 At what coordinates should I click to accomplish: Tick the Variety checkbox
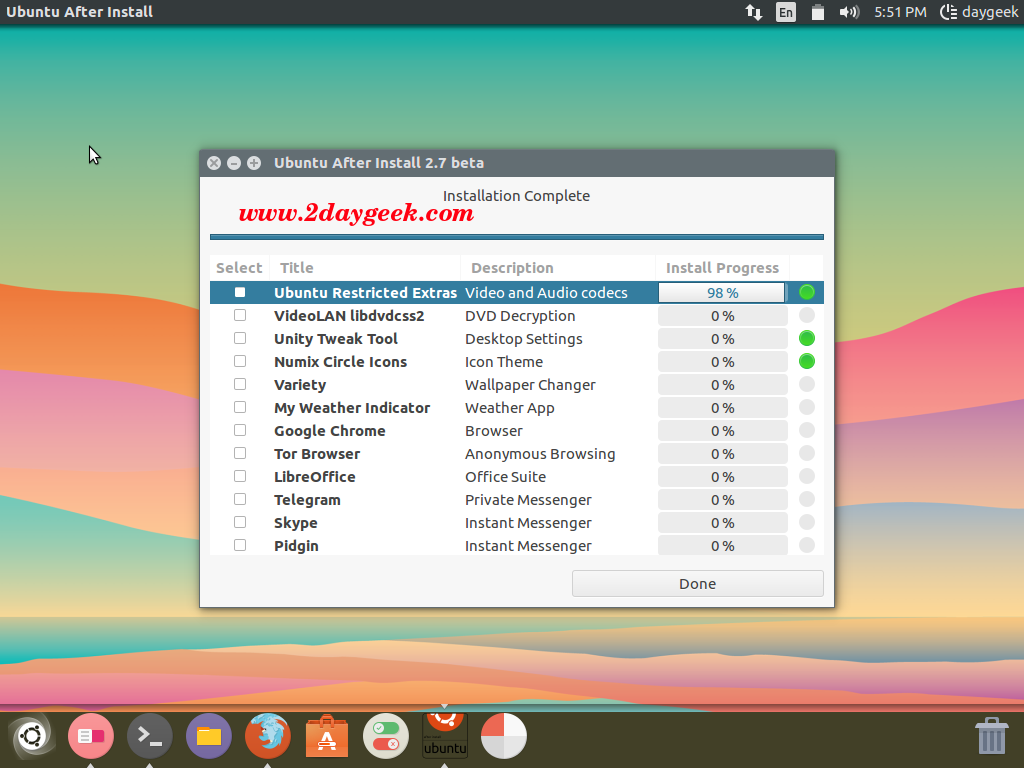[240, 384]
